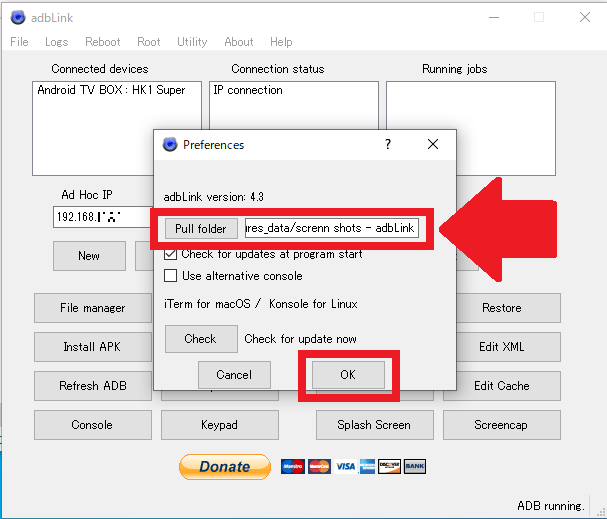Click the Preferences help question mark
607x519 pixels.
388,144
